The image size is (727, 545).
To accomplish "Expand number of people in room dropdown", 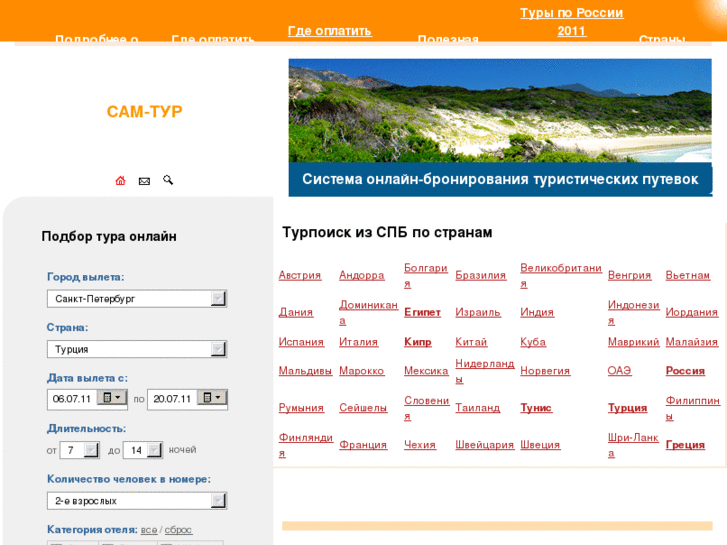I will [x=218, y=500].
